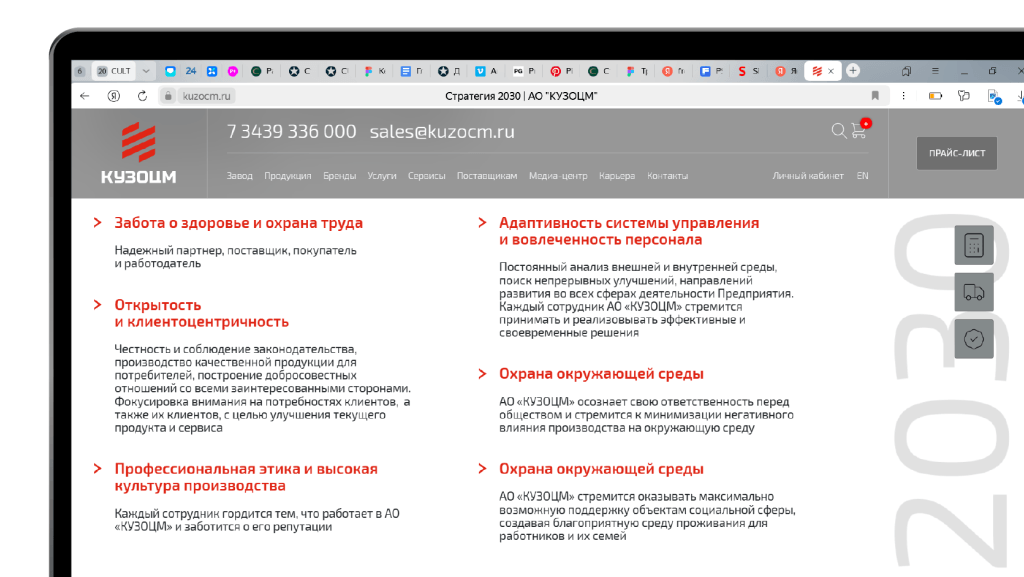Switch to the pinned pink 'Pt' tab

(x=232, y=71)
